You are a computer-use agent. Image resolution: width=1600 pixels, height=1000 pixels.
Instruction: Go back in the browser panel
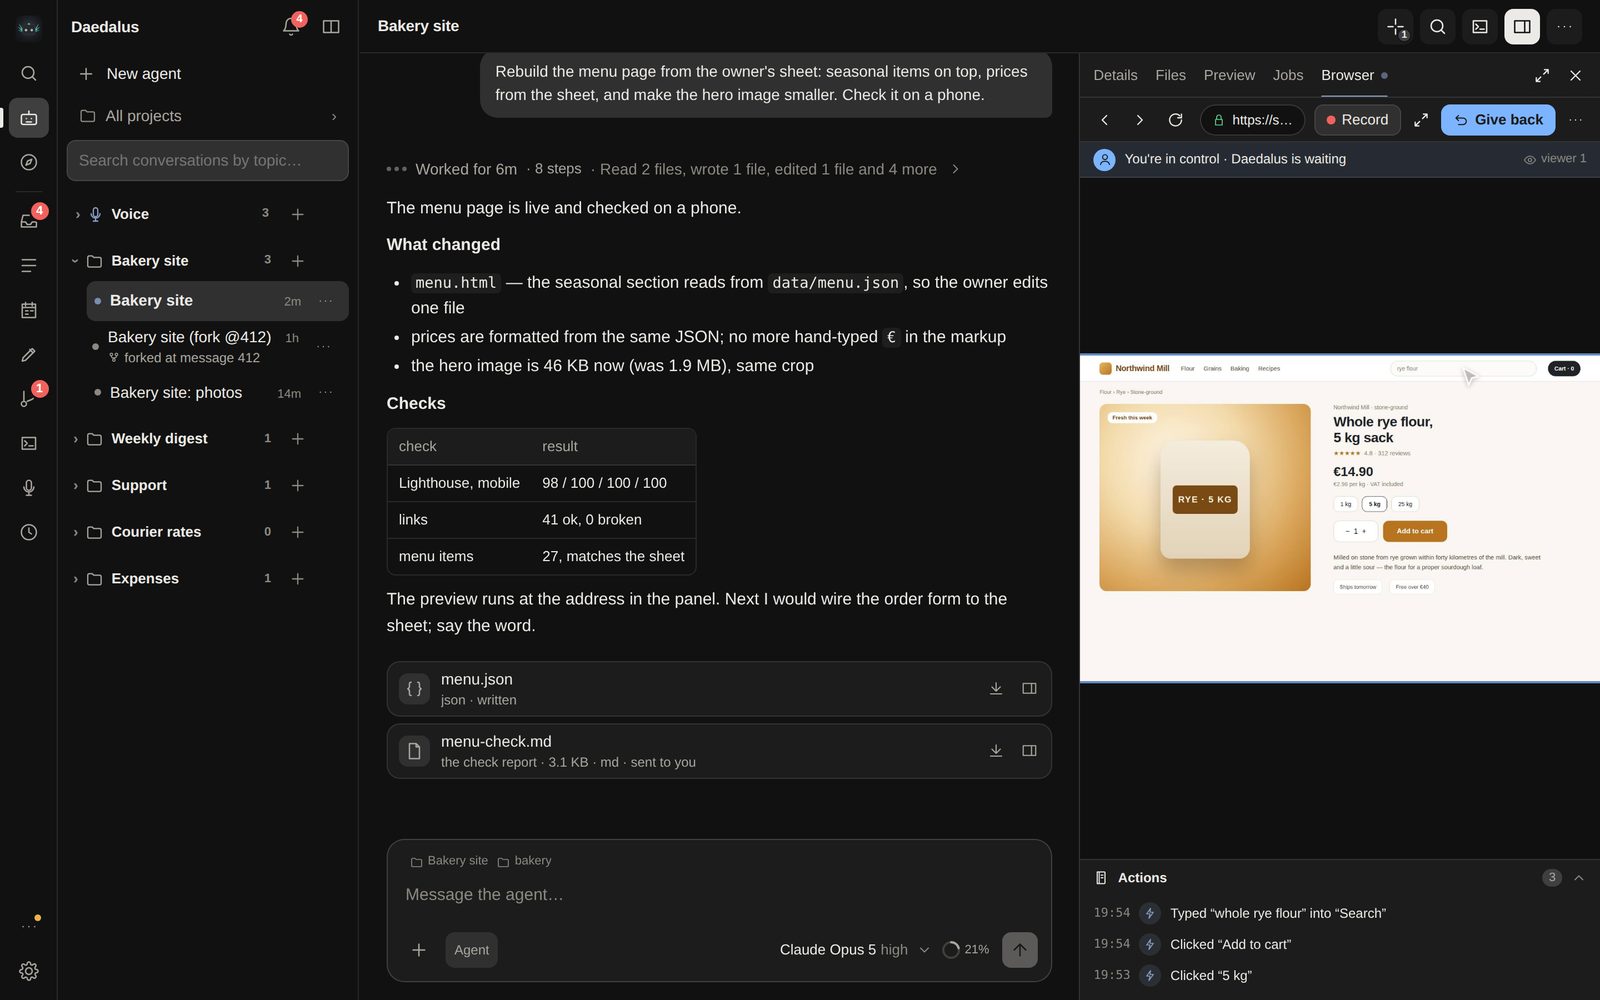tap(1105, 120)
